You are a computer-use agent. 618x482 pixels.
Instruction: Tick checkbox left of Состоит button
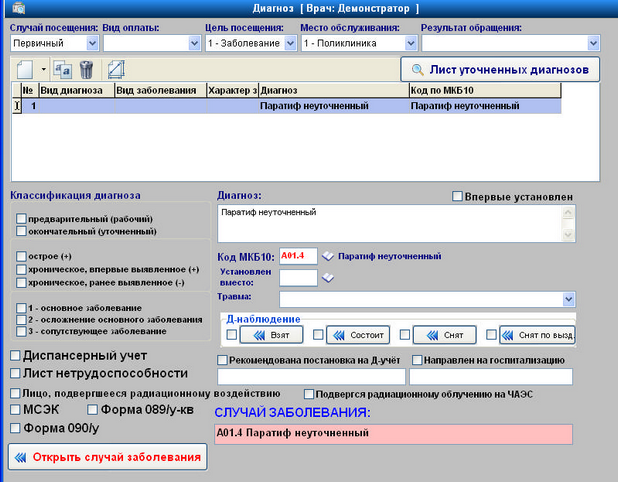tap(318, 335)
